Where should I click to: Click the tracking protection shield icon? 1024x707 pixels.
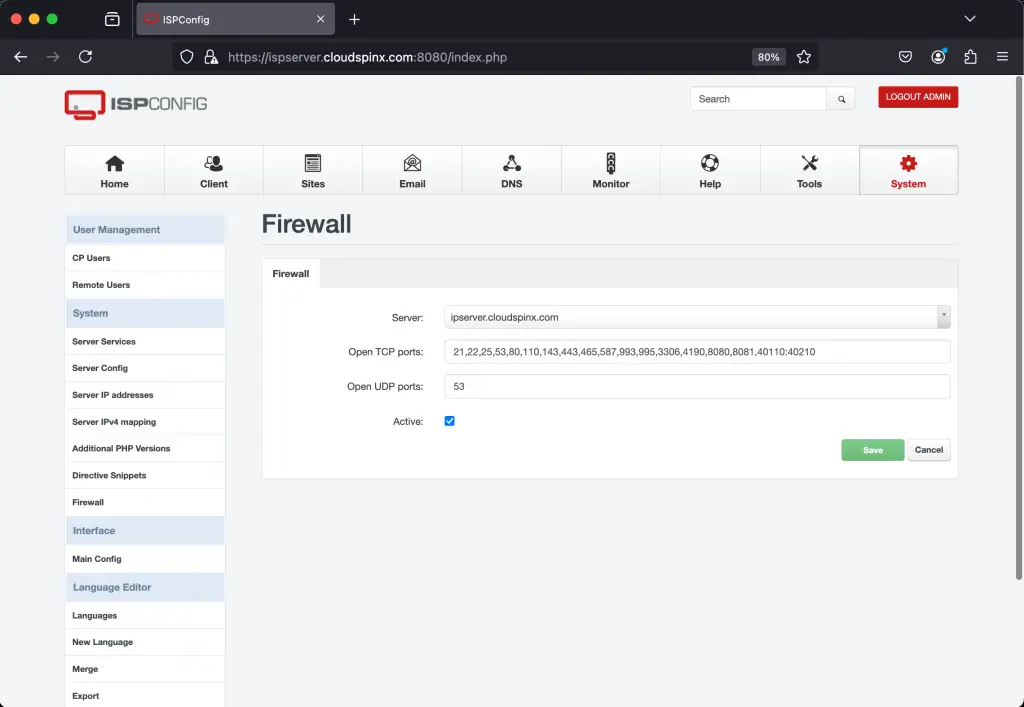pyautogui.click(x=186, y=57)
